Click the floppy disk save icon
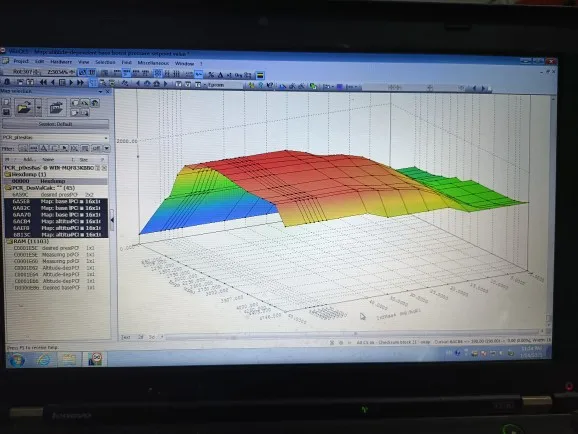 [x=7, y=112]
